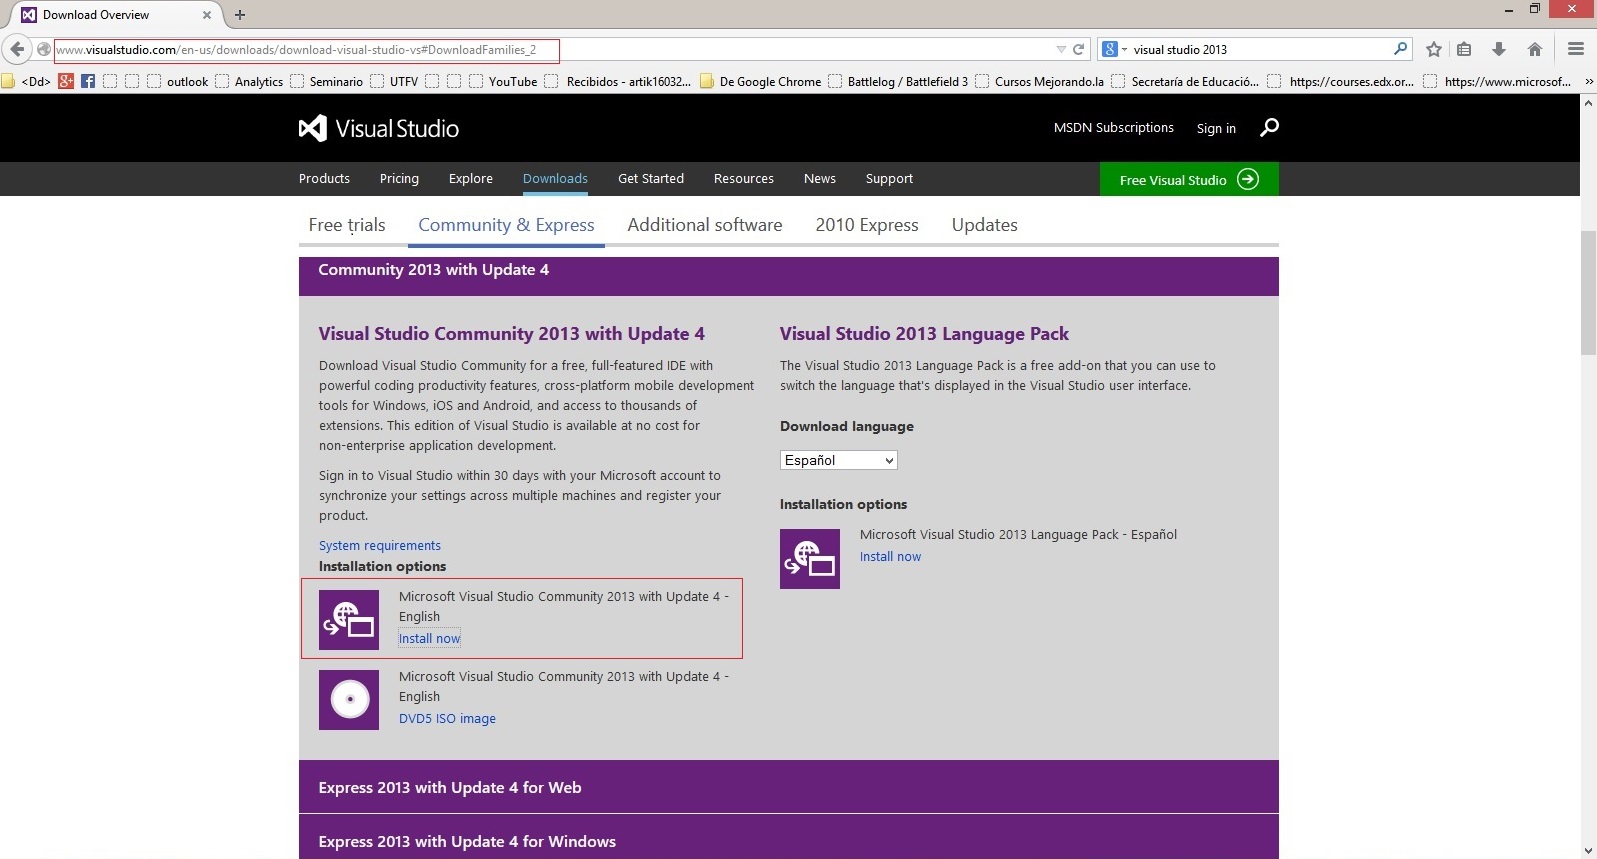
Task: Open the Resources menu item
Action: 744,178
